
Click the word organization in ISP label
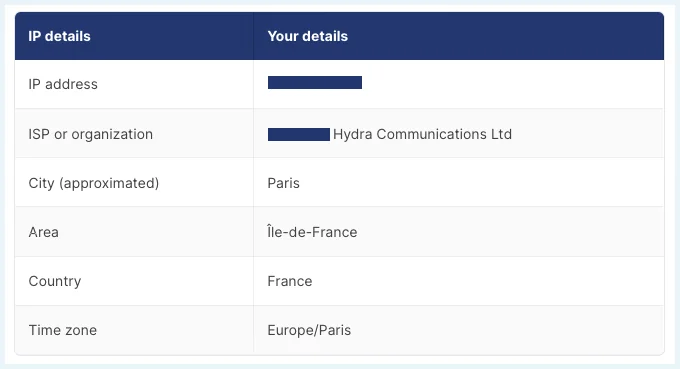tap(112, 135)
